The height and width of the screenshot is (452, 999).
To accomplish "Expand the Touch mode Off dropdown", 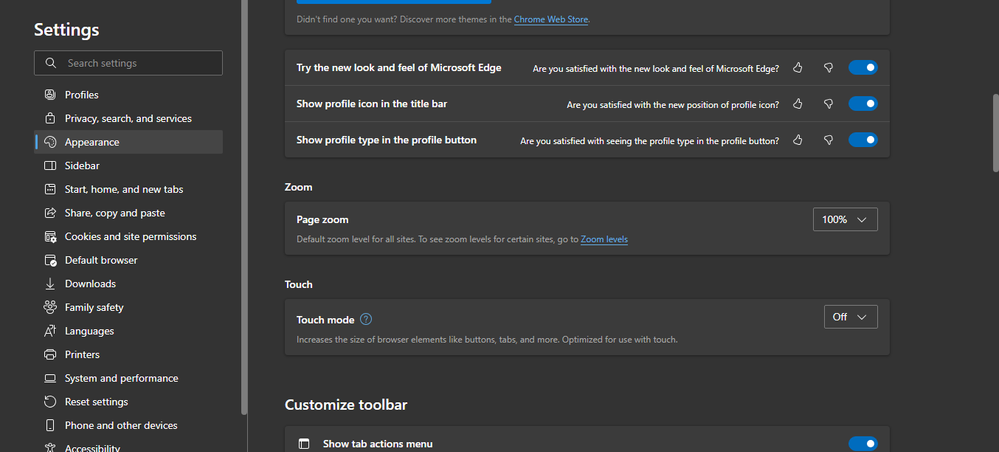I will tap(850, 317).
